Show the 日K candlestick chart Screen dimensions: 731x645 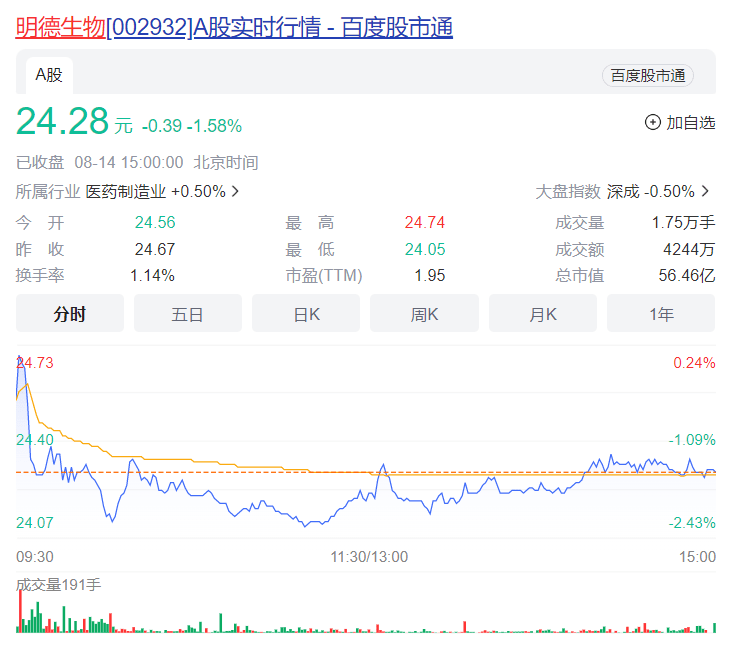pyautogui.click(x=306, y=314)
